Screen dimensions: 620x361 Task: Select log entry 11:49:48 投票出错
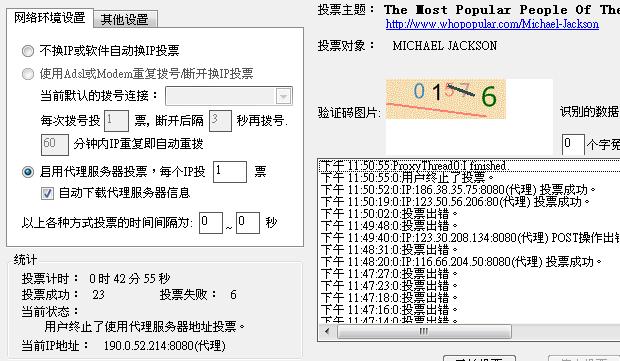[469, 226]
